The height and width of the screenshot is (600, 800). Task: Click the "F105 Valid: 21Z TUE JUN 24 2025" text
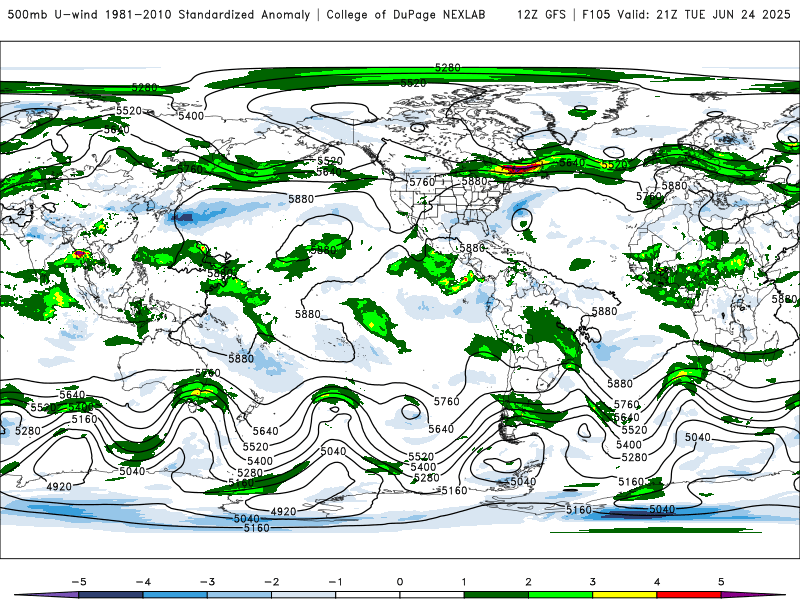tap(686, 15)
